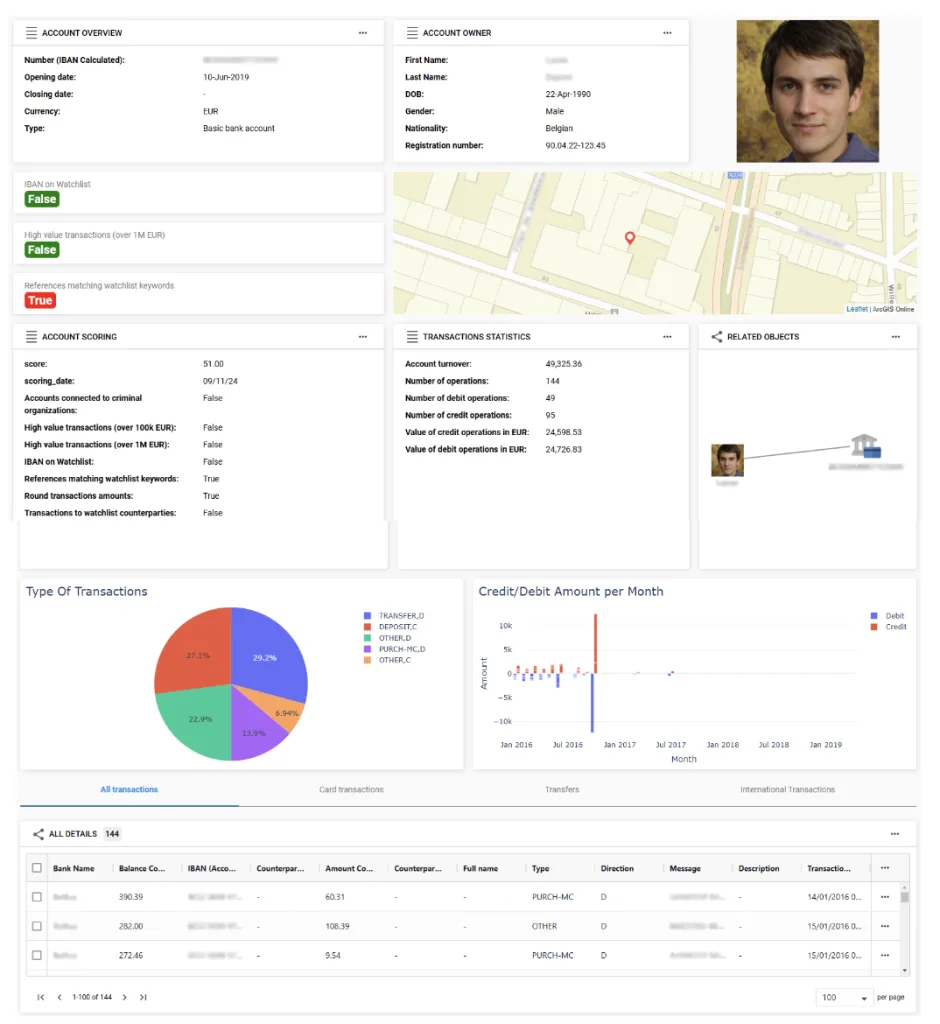Click the green 22.9% pie slice

pos(196,722)
